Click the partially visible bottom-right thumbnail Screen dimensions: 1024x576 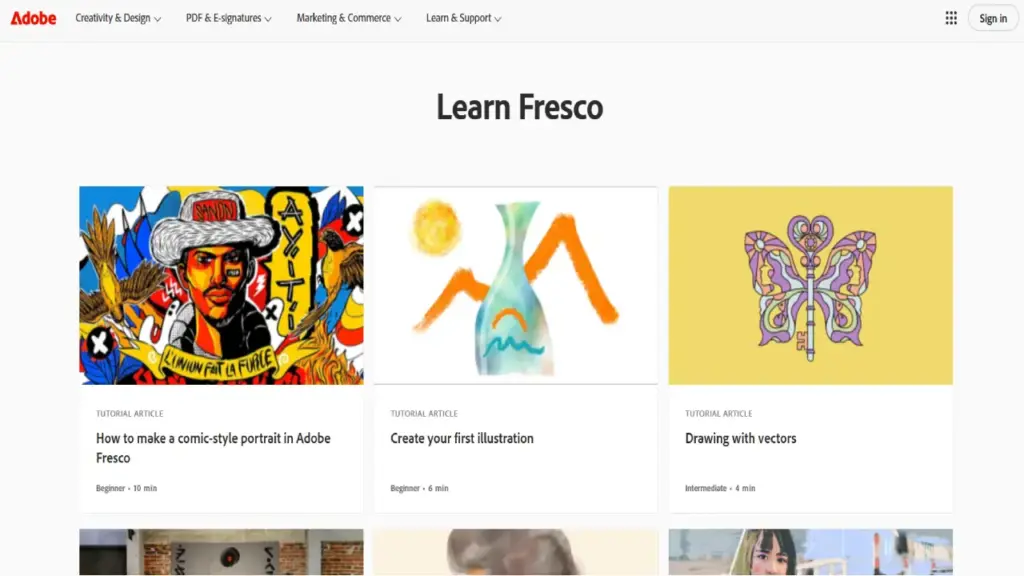click(810, 555)
